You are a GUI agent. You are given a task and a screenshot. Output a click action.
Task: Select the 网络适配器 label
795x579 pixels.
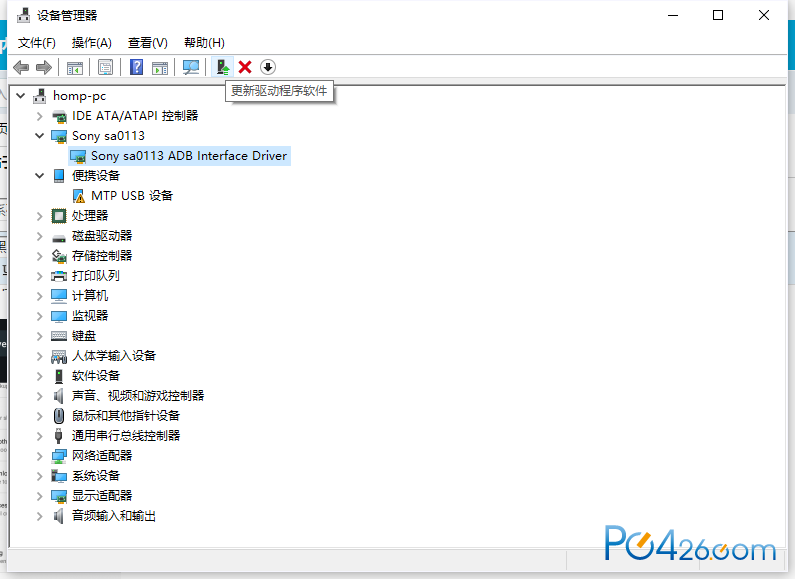(102, 456)
